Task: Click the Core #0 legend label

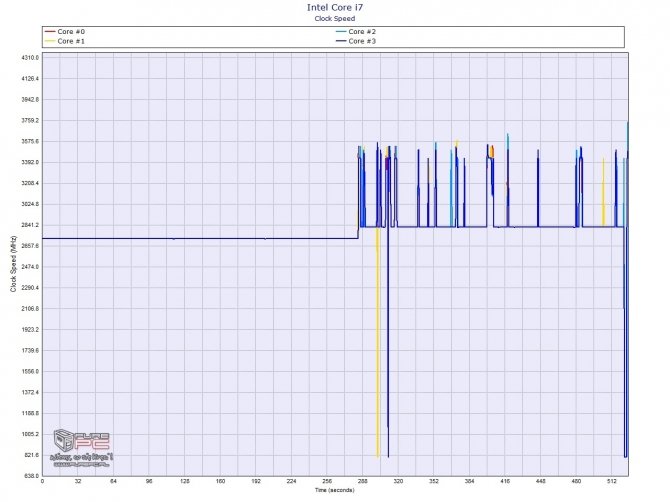Action: (71, 32)
